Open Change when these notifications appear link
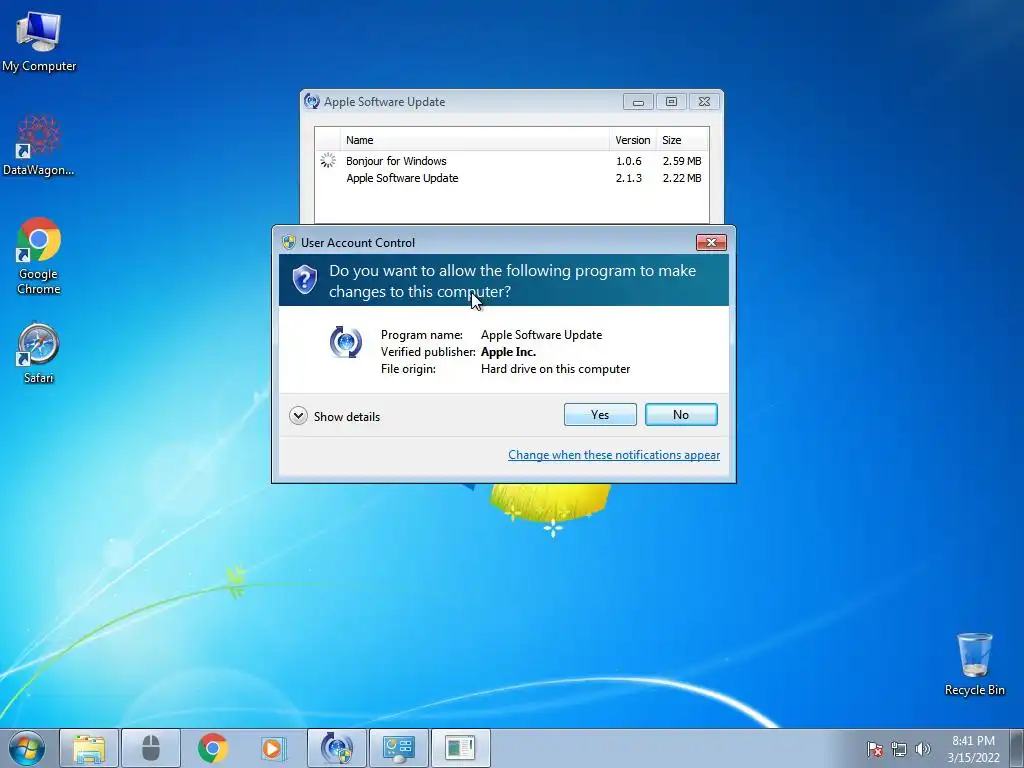Screen dimensions: 1024x768 click(614, 455)
